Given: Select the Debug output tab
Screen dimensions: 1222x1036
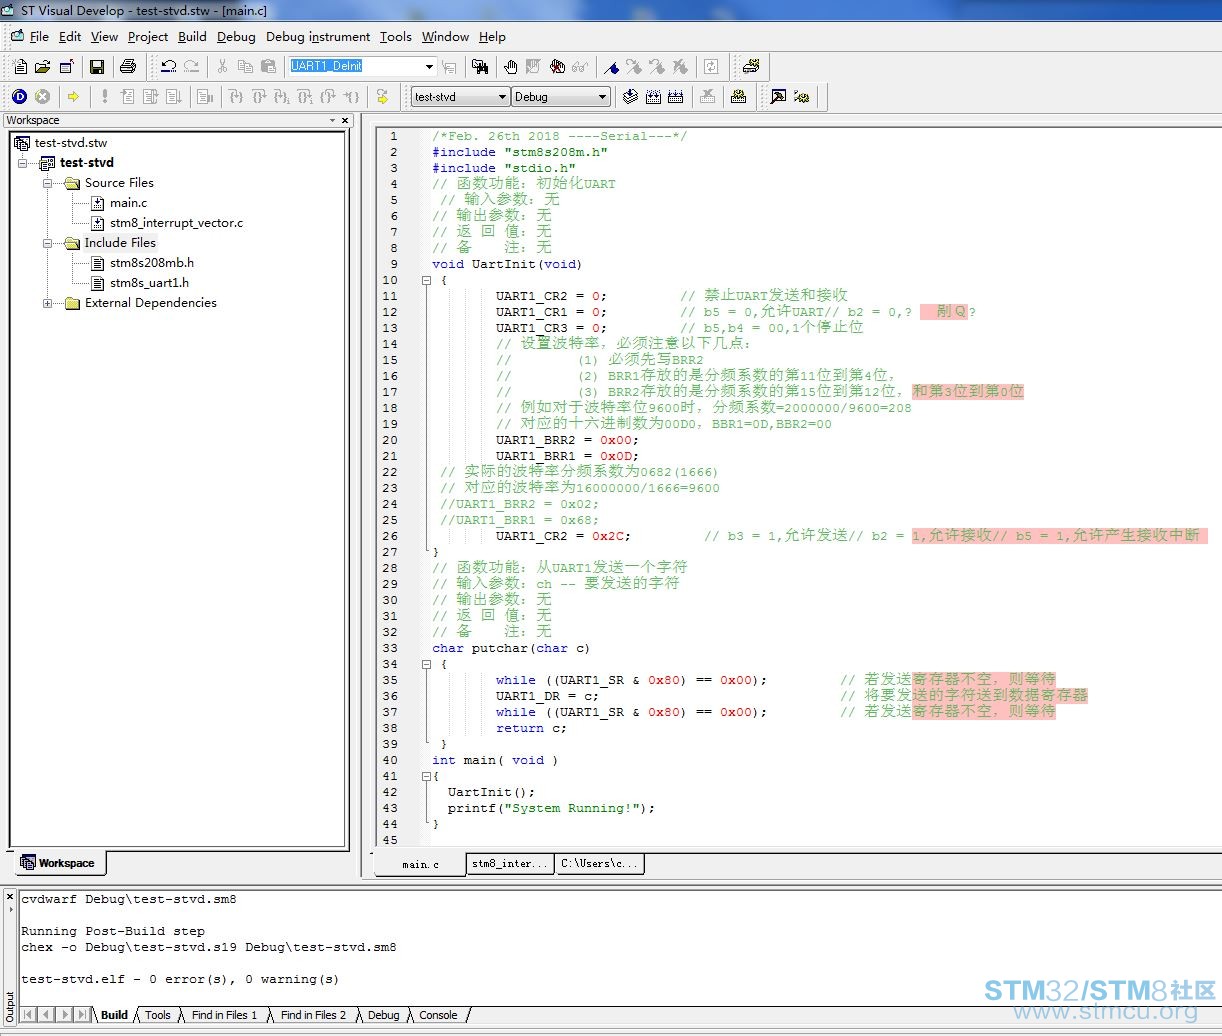Looking at the screenshot, I should pyautogui.click(x=383, y=1015).
